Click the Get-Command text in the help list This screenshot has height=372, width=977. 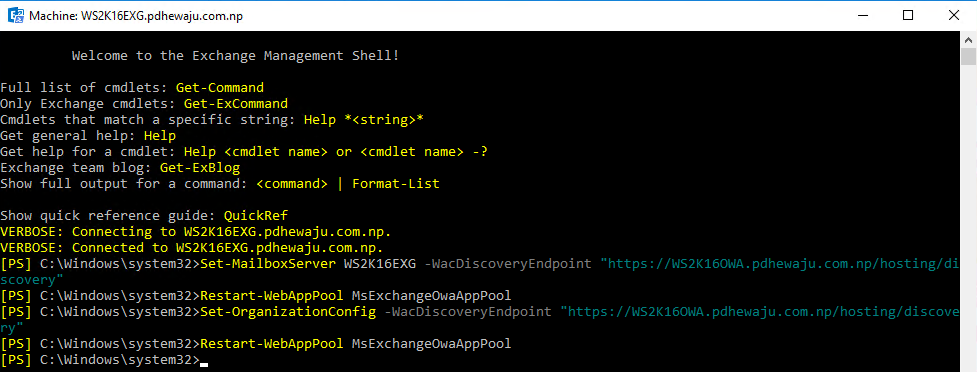click(x=220, y=88)
